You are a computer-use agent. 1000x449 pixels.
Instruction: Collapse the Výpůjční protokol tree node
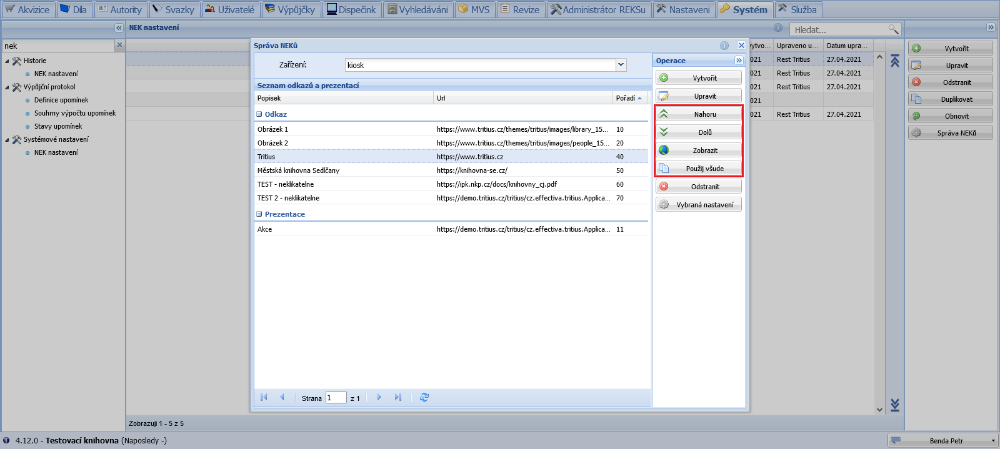pos(5,87)
